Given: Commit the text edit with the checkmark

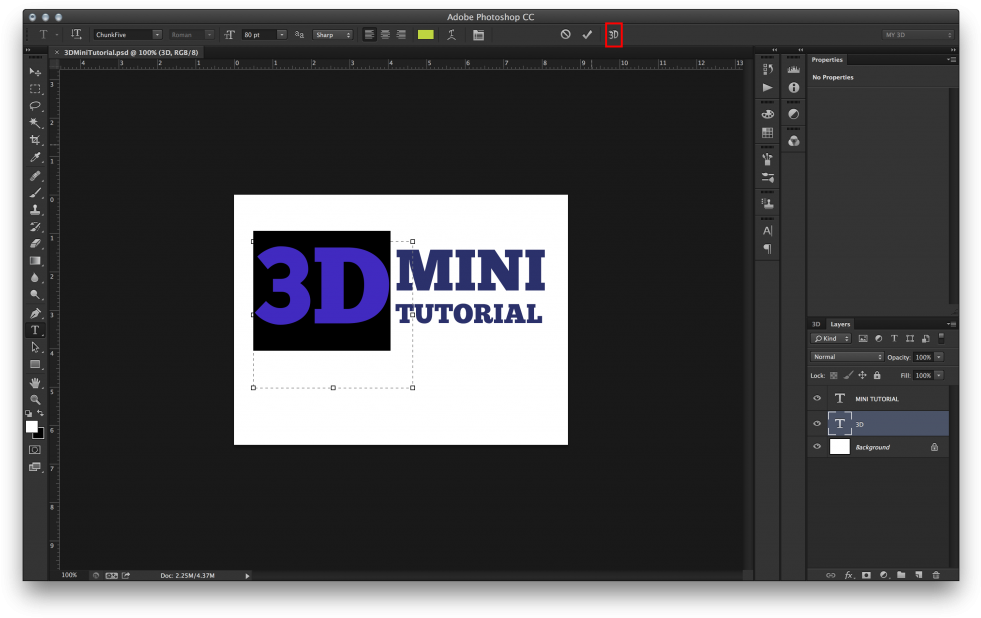Looking at the screenshot, I should click(x=588, y=33).
